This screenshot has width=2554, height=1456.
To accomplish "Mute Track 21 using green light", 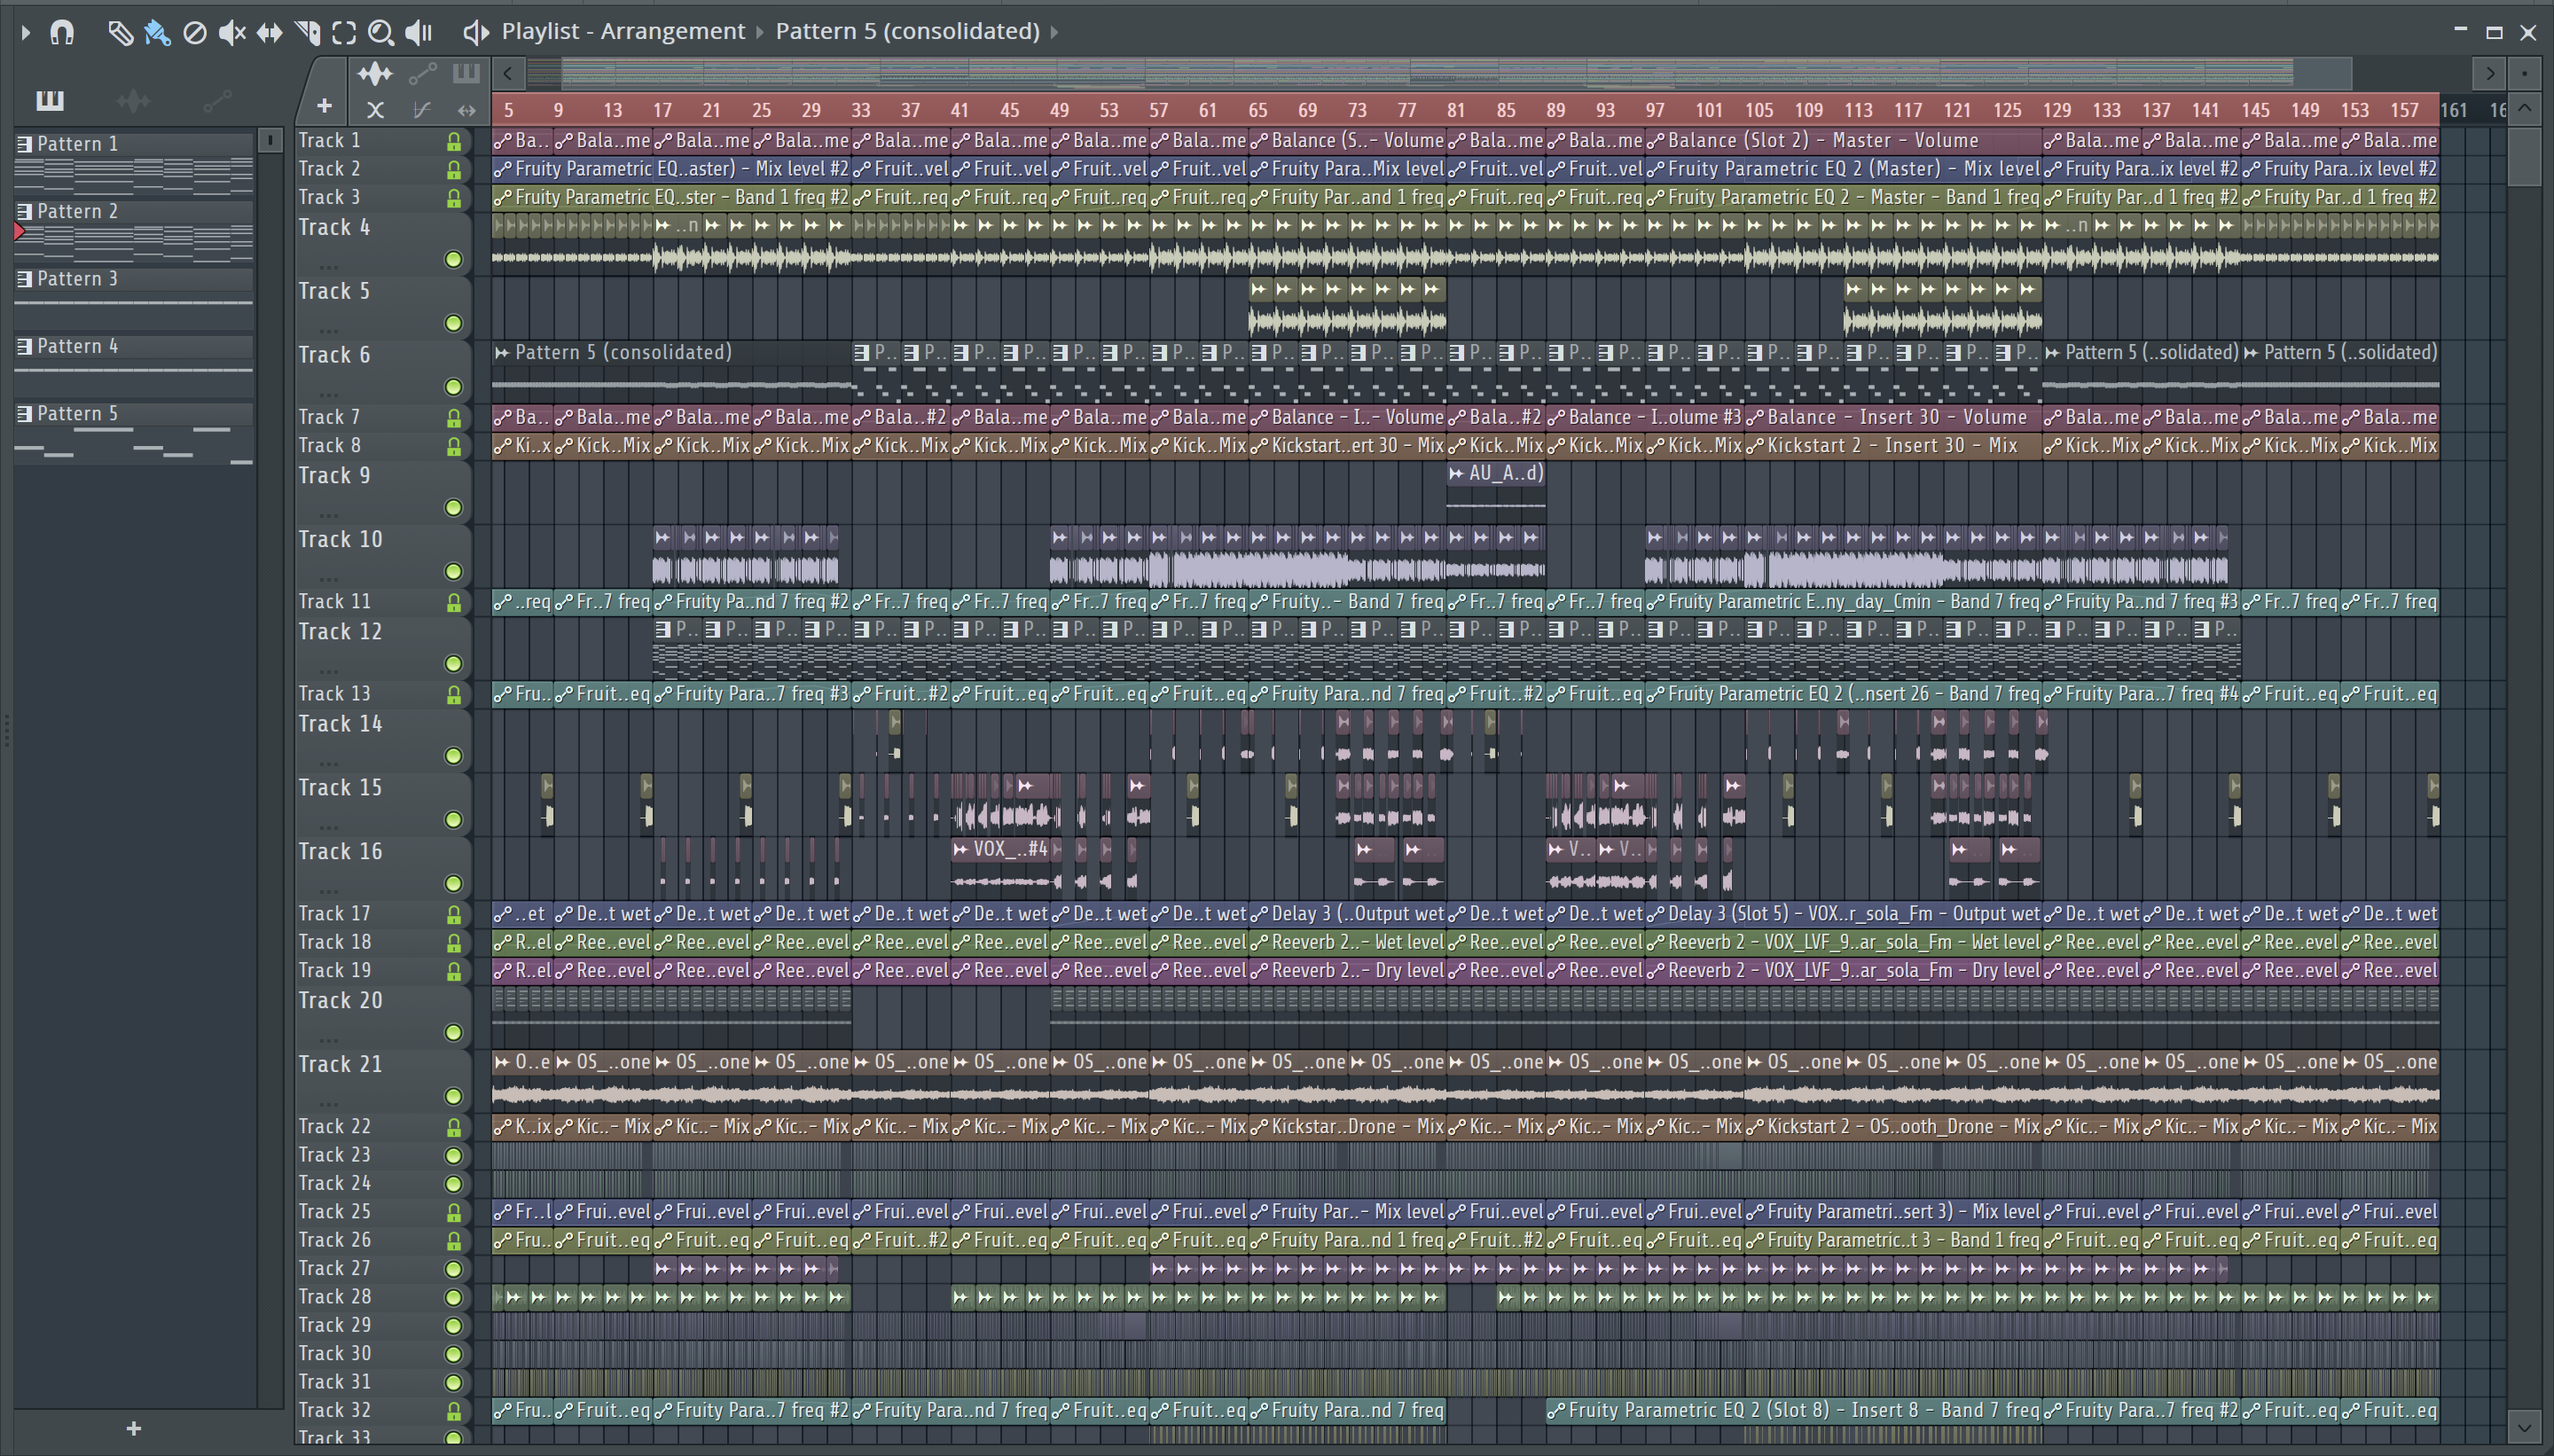I will point(454,1097).
